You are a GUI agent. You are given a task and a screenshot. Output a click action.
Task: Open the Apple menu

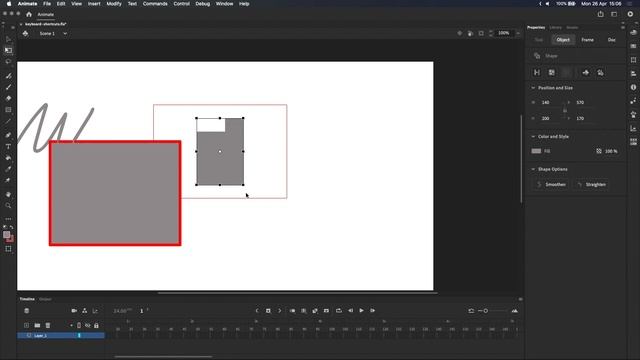9,4
